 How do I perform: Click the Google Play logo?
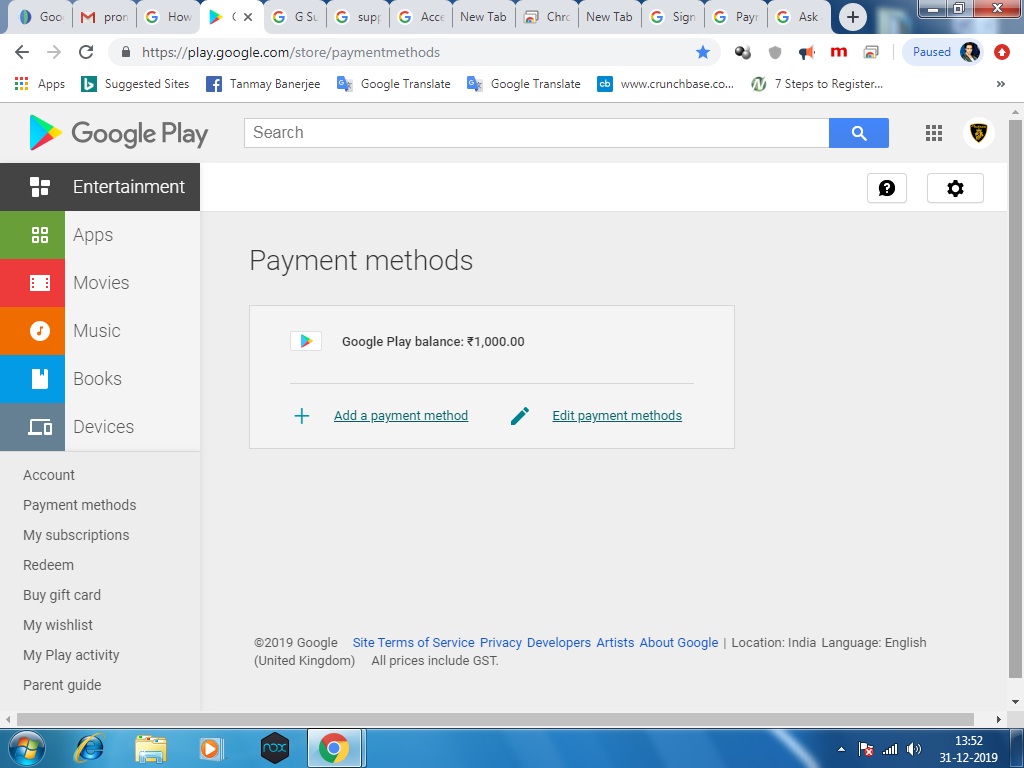click(118, 133)
